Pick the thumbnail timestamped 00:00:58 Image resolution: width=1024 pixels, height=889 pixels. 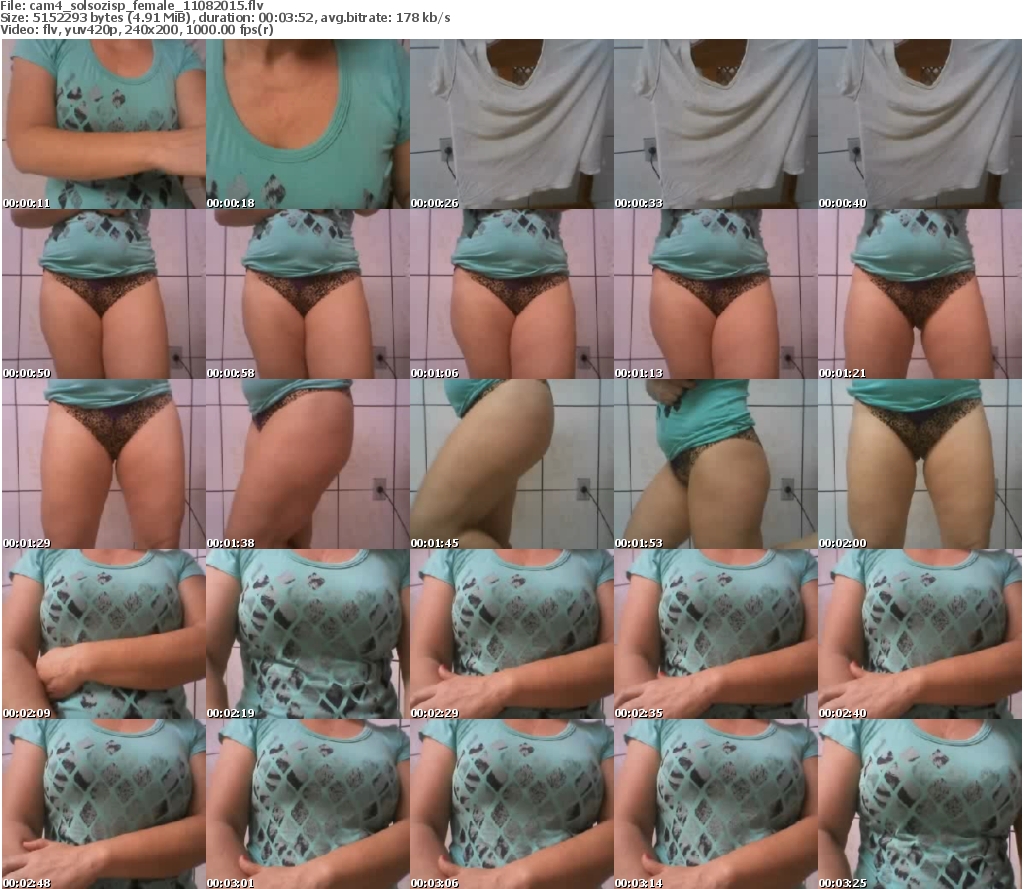coord(308,294)
